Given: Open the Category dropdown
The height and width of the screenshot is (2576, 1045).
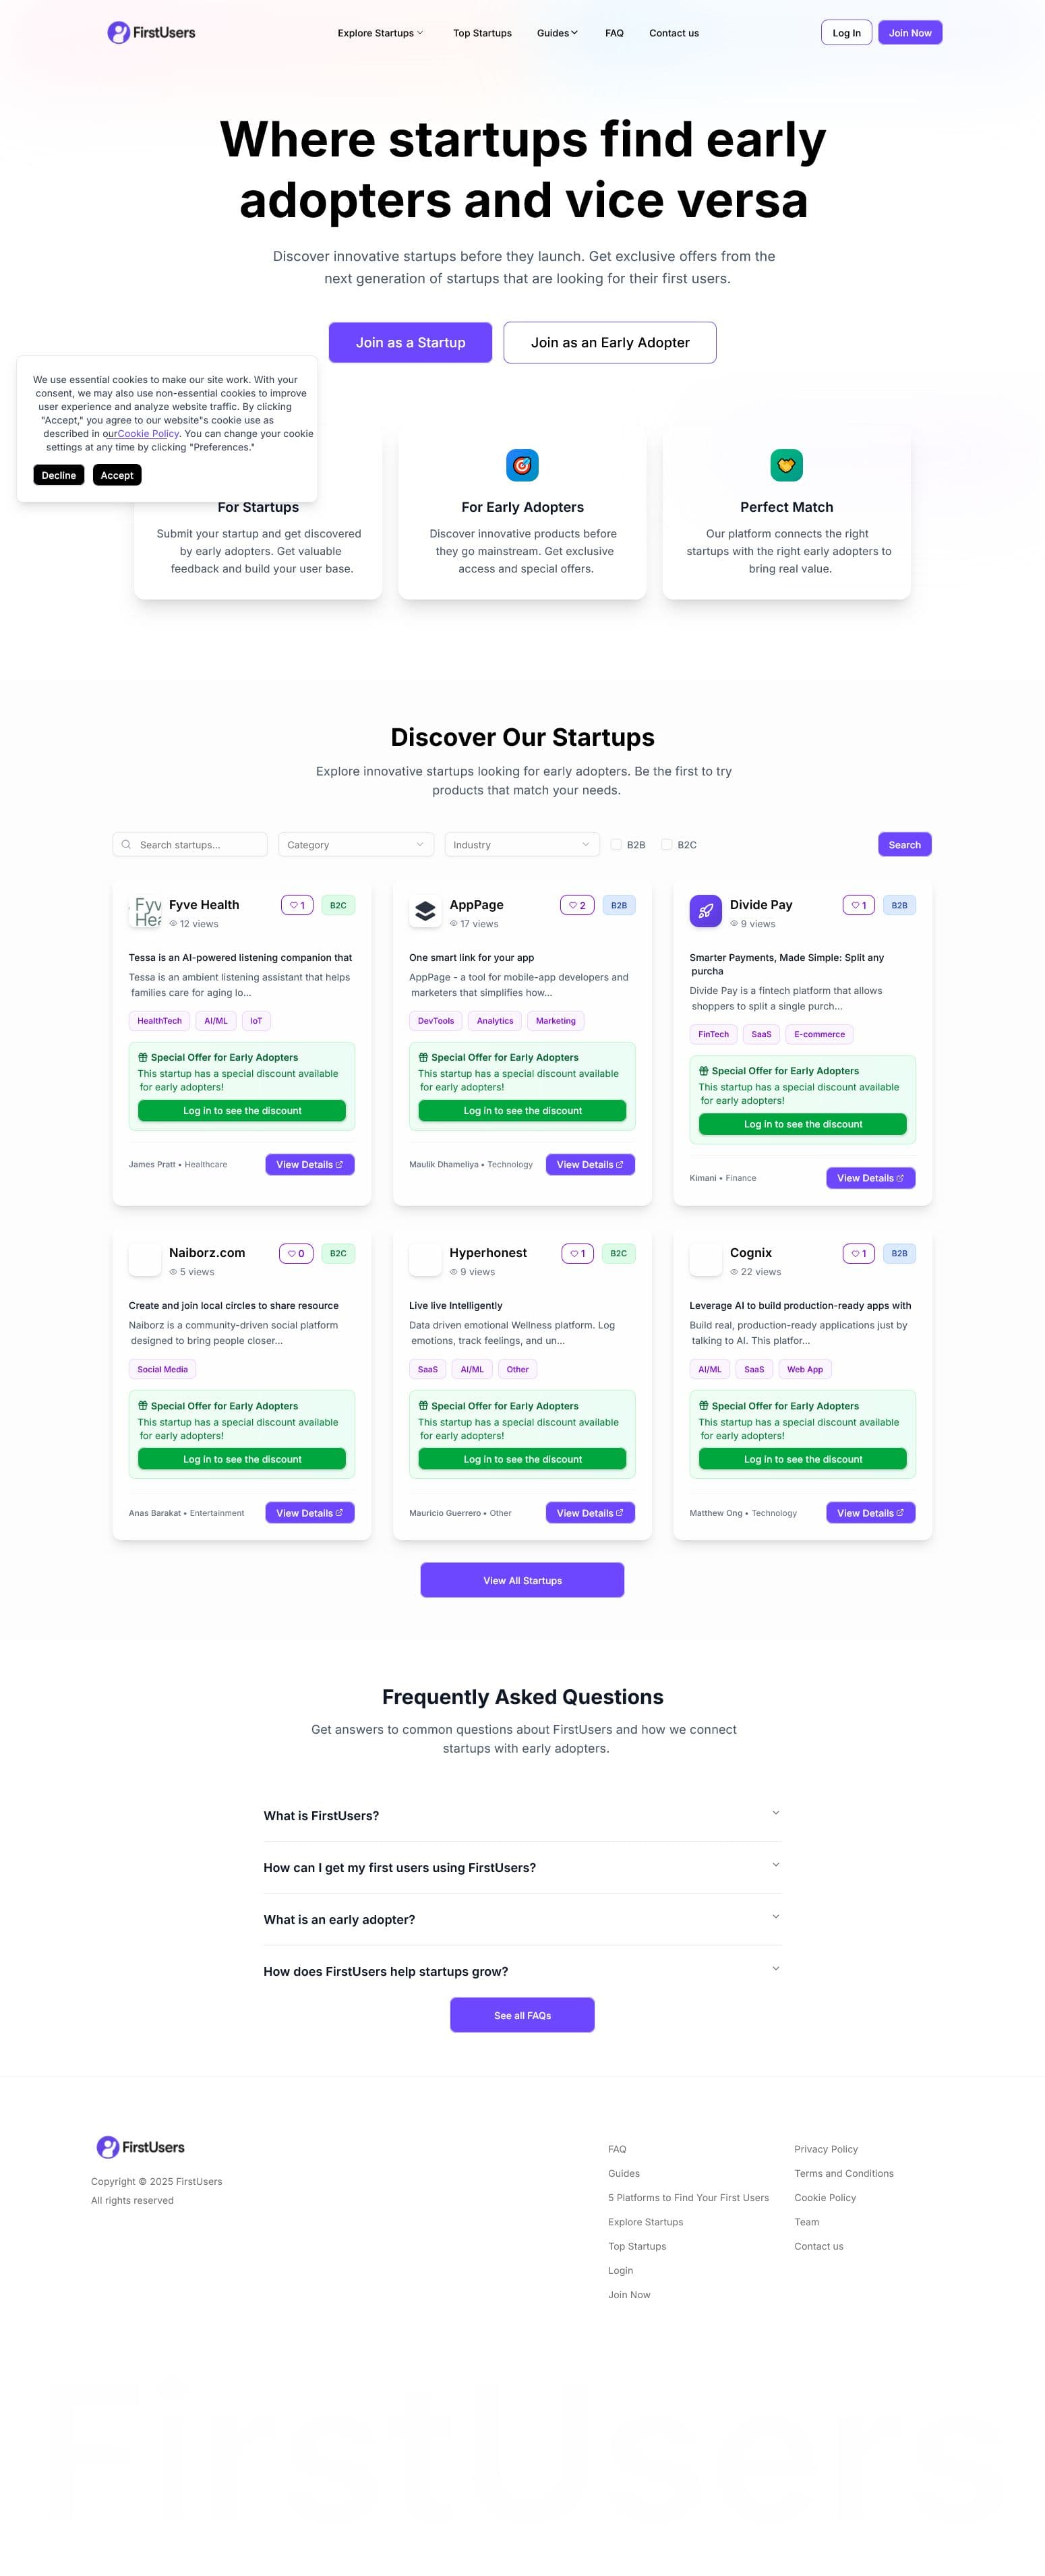Looking at the screenshot, I should coord(355,844).
